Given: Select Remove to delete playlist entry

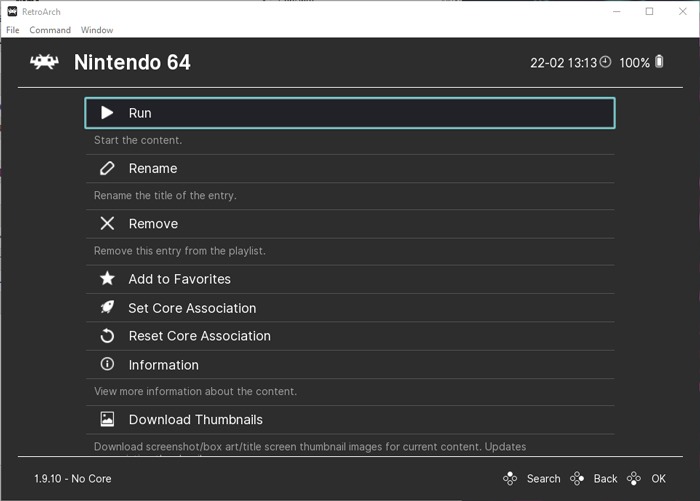Looking at the screenshot, I should [x=350, y=224].
